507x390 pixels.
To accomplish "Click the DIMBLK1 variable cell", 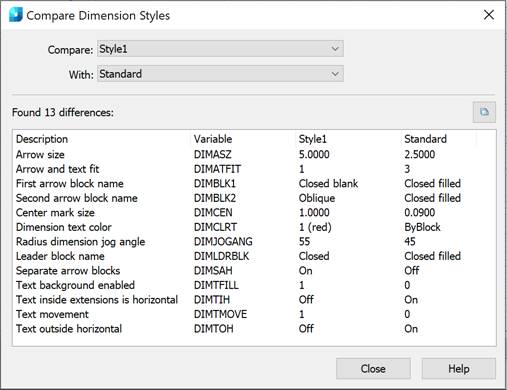I will [215, 183].
